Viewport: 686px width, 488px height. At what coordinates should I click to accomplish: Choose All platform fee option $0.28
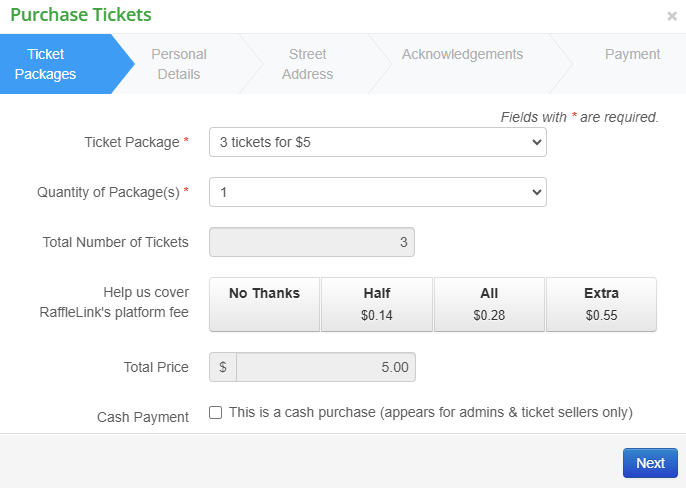click(489, 304)
